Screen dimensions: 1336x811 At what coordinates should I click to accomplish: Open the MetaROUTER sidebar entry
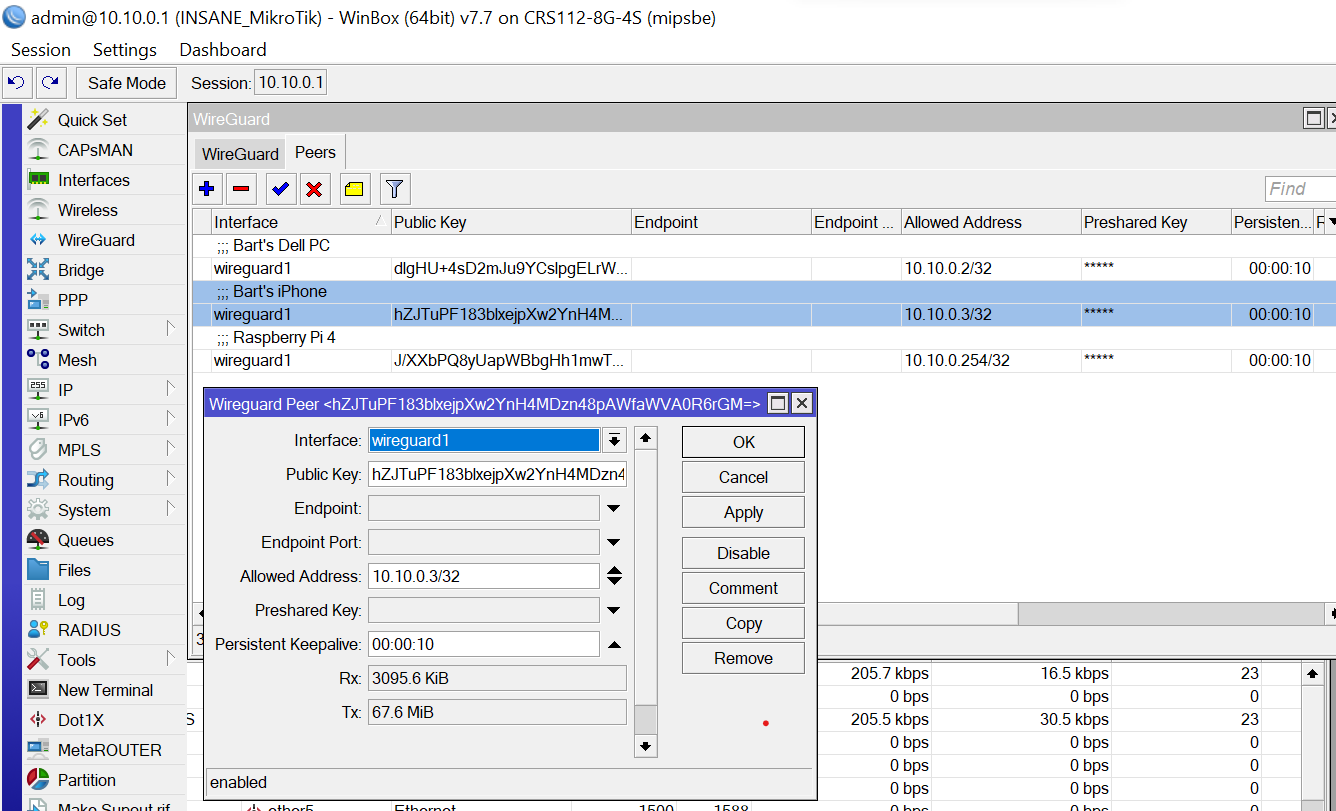point(109,750)
